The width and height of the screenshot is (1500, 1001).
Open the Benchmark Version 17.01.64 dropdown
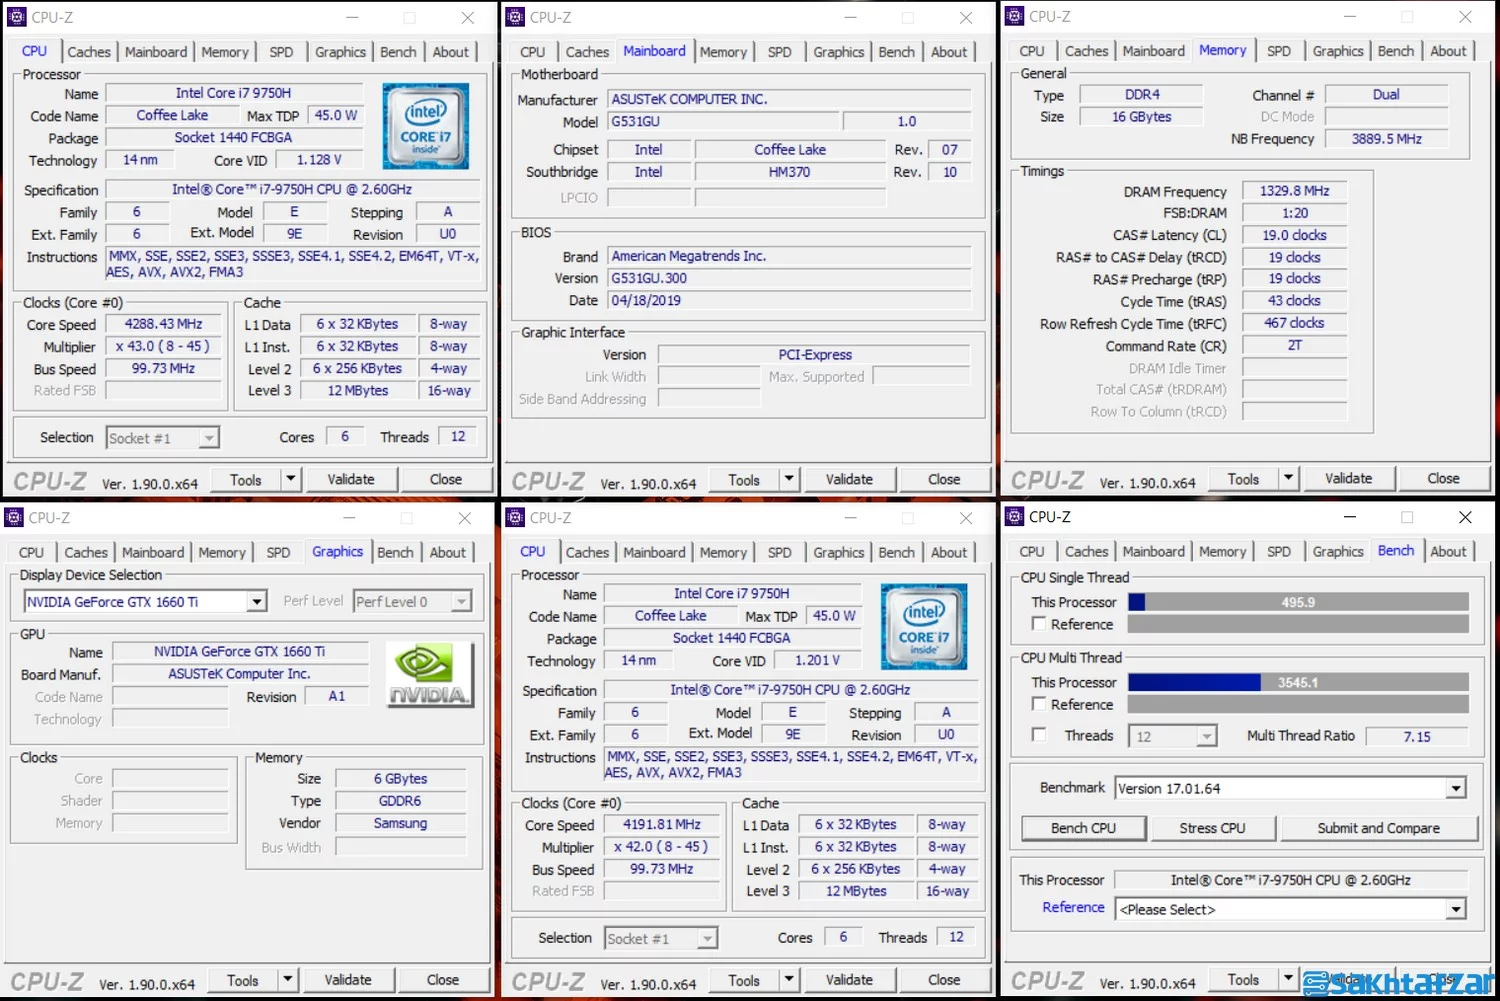(x=1455, y=788)
